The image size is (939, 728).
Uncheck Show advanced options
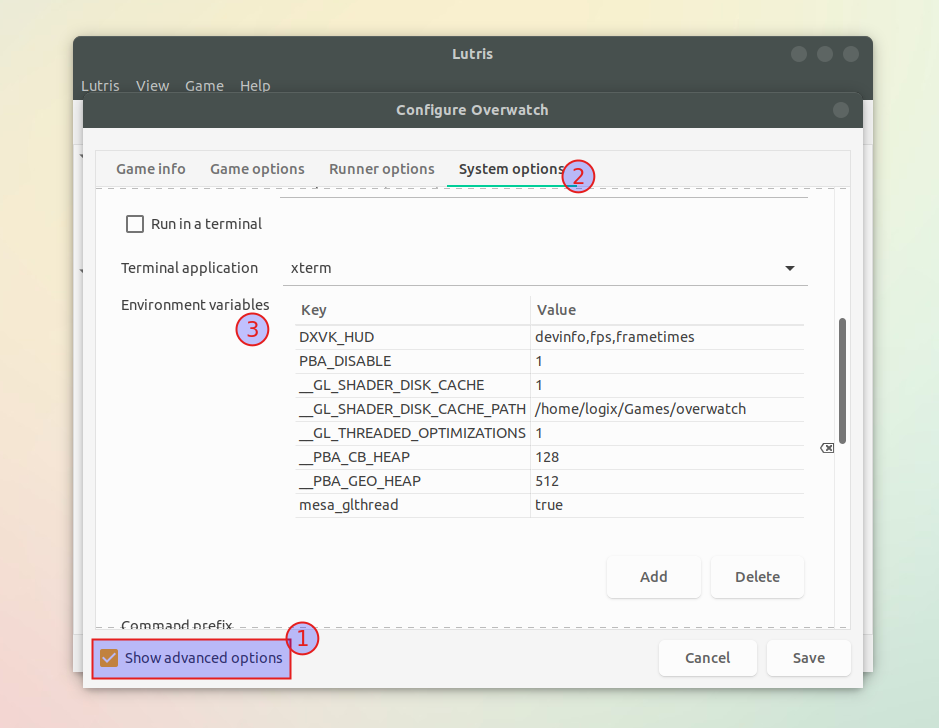(108, 658)
